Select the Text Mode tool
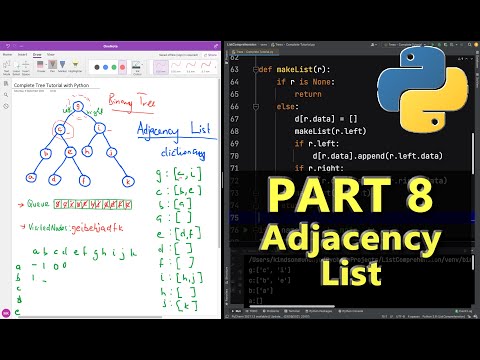This screenshot has width=480, height=360. [x=6, y=68]
